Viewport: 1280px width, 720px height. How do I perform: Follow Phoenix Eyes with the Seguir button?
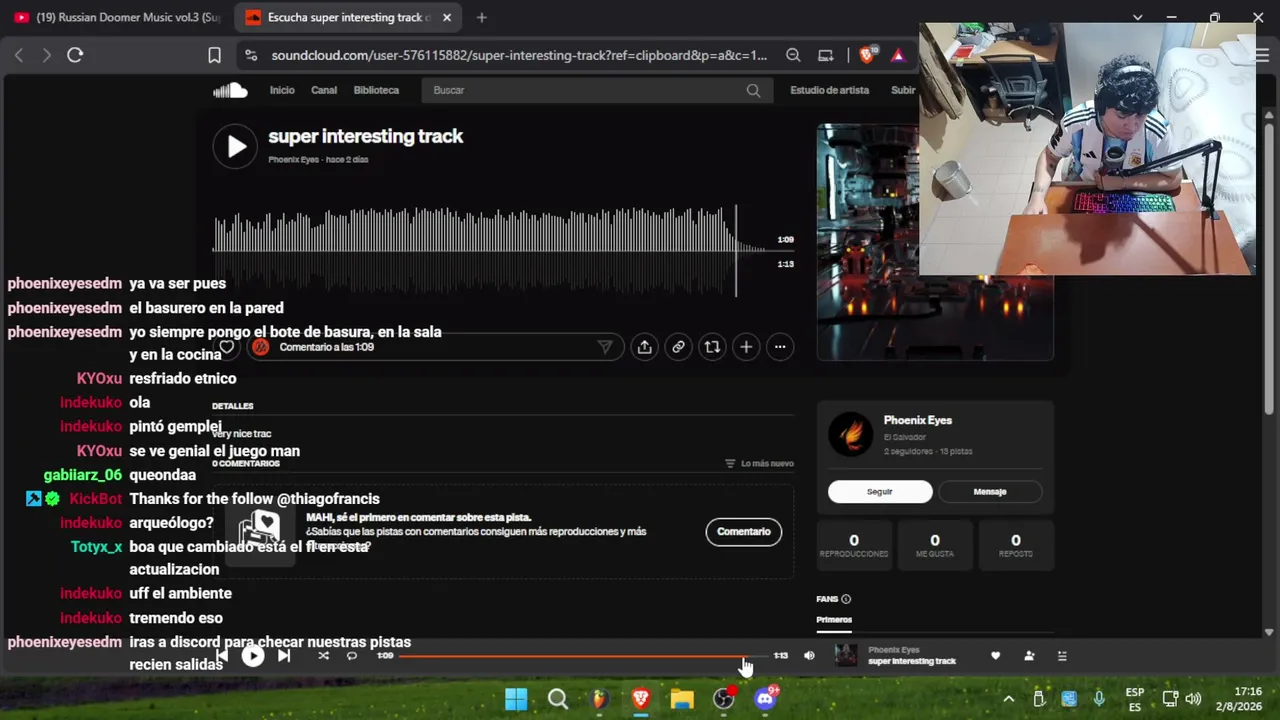[880, 491]
